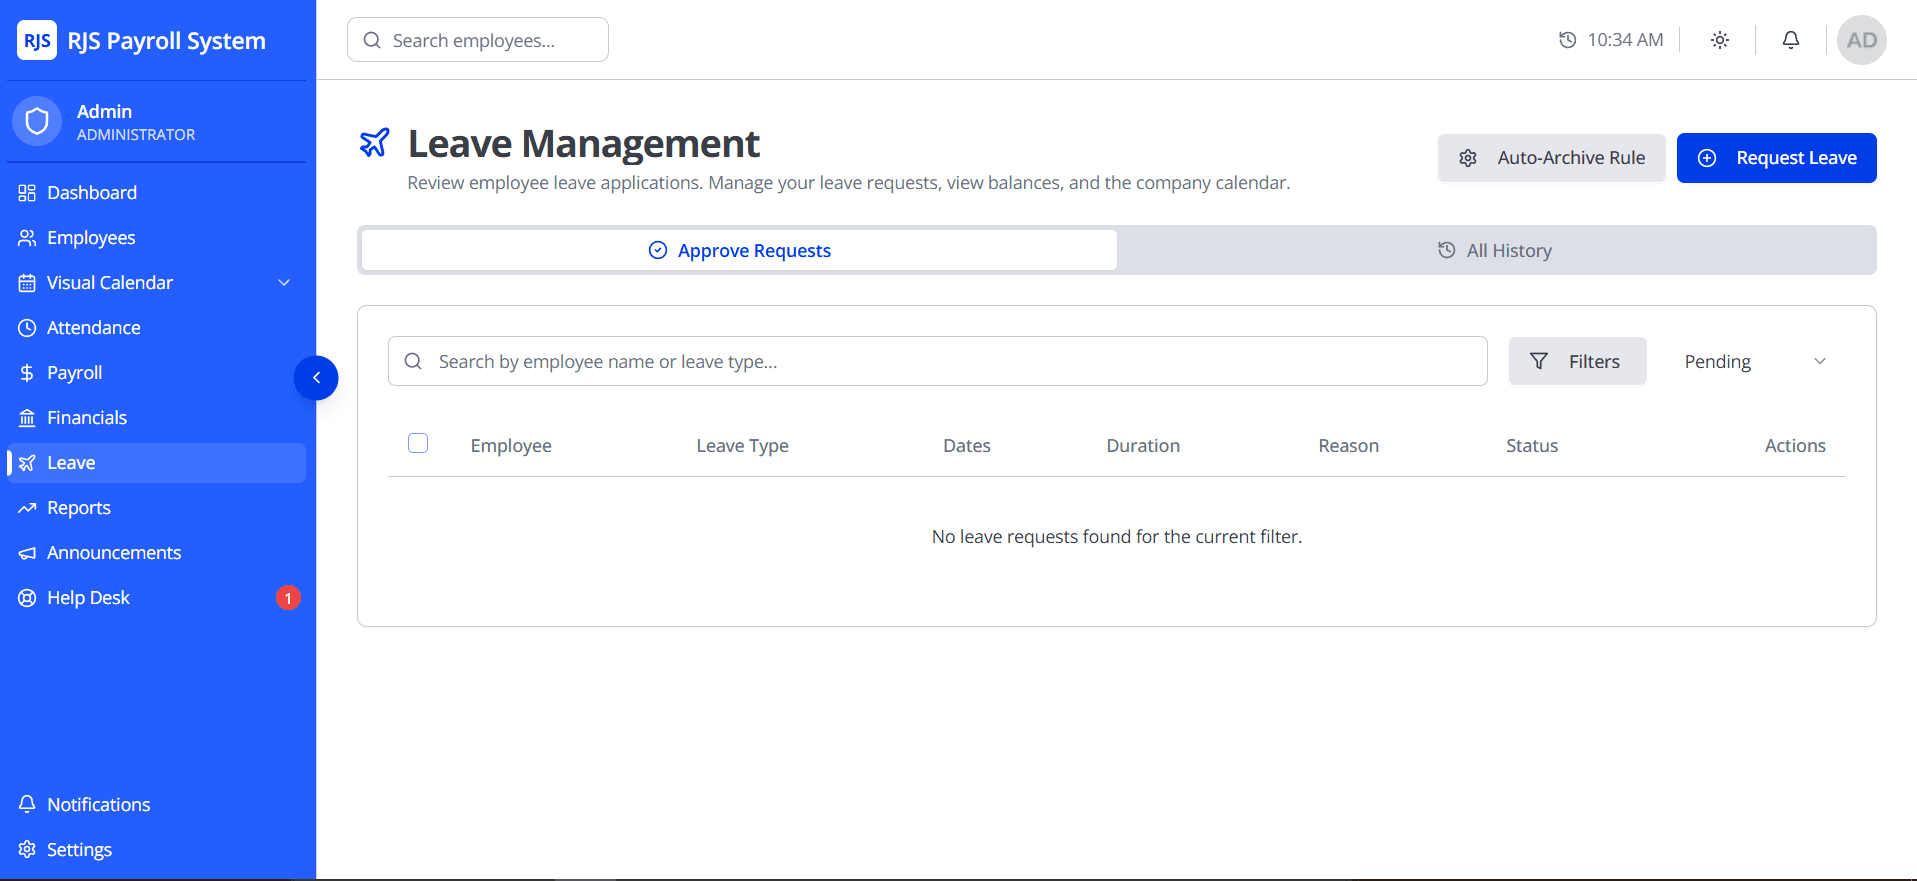
Task: Click the magnifier icon in employee search
Action: click(372, 40)
